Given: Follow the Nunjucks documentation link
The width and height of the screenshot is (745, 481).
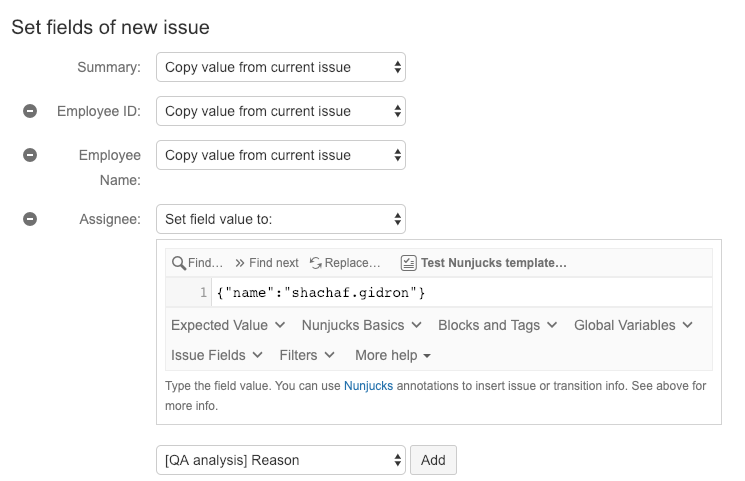Looking at the screenshot, I should click(368, 385).
